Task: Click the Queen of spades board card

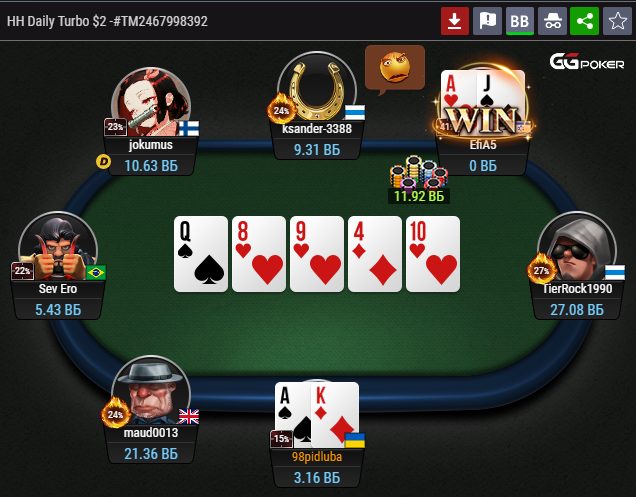Action: 201,254
